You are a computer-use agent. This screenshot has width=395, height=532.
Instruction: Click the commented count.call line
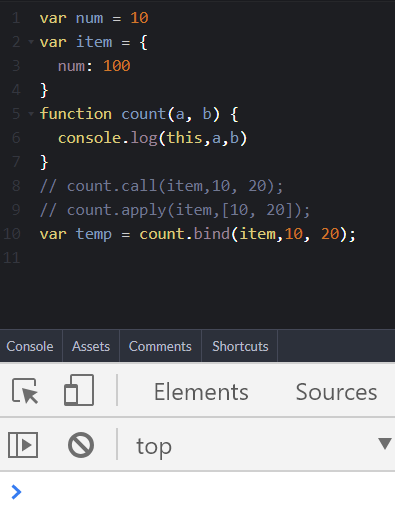(161, 186)
